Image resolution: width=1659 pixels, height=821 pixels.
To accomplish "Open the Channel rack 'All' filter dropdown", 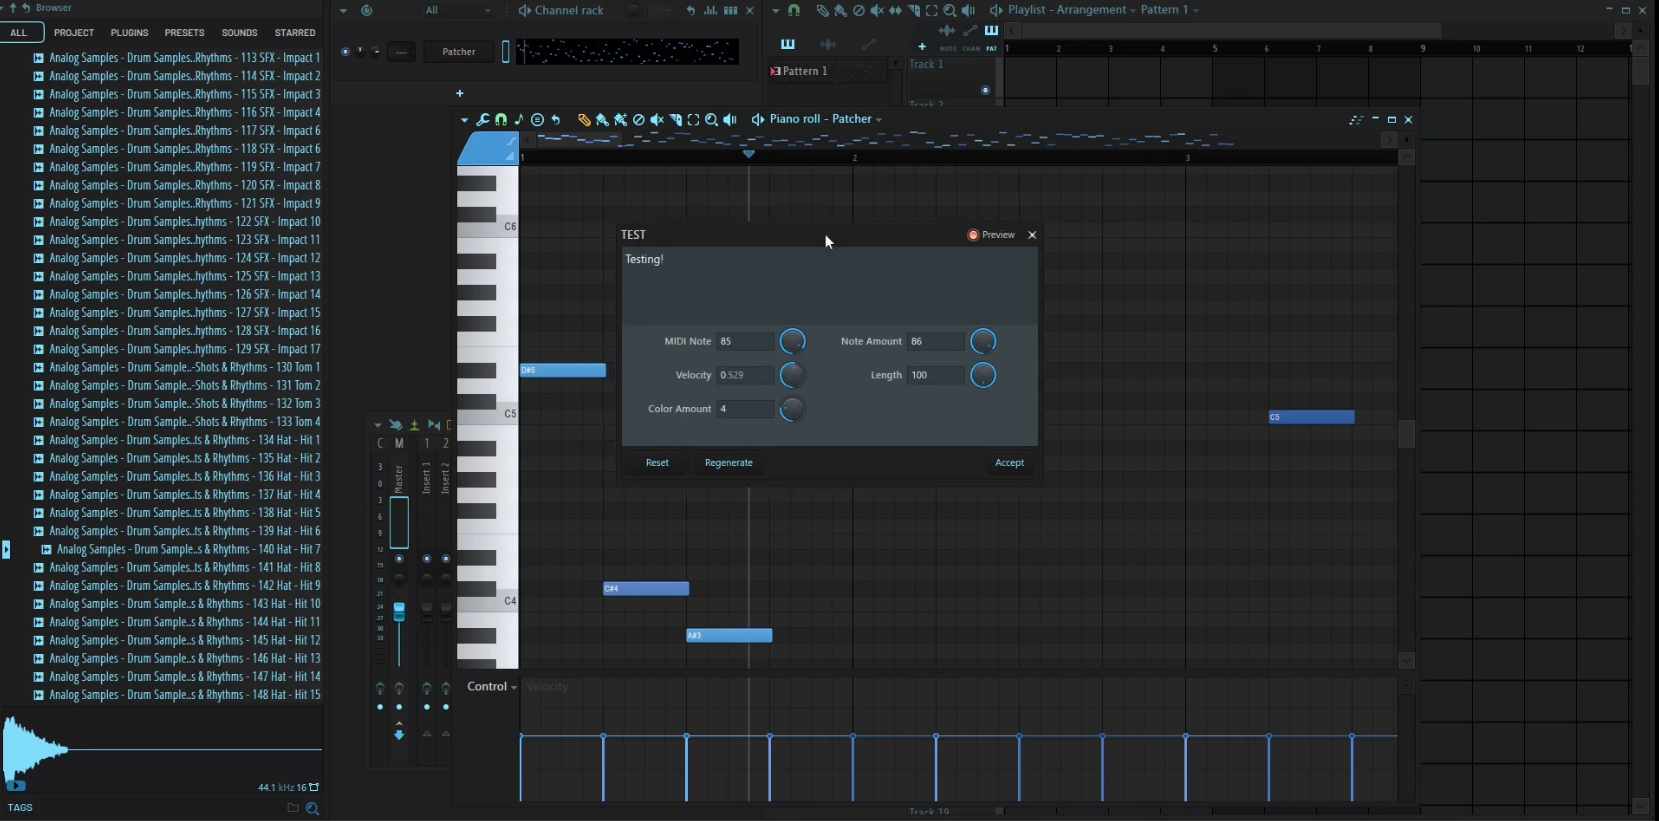I will click(x=458, y=11).
